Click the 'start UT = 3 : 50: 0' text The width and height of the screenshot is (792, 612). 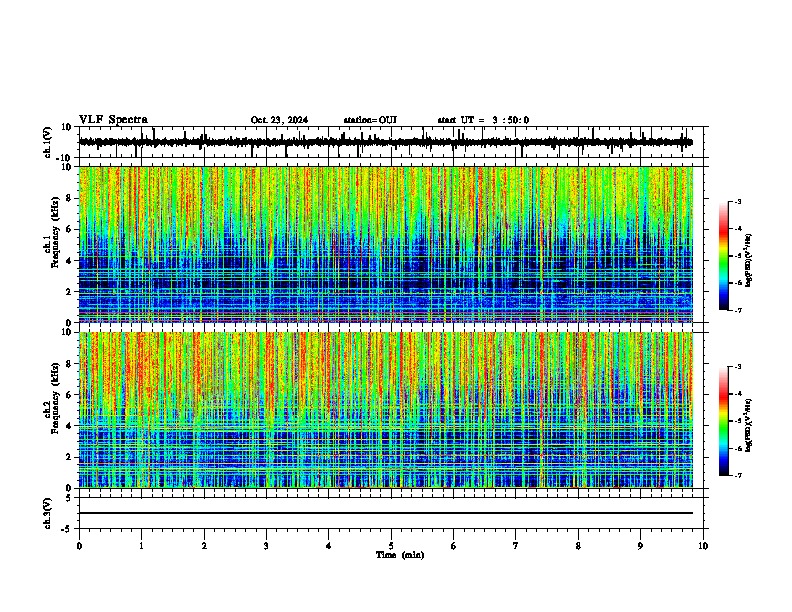pos(483,120)
